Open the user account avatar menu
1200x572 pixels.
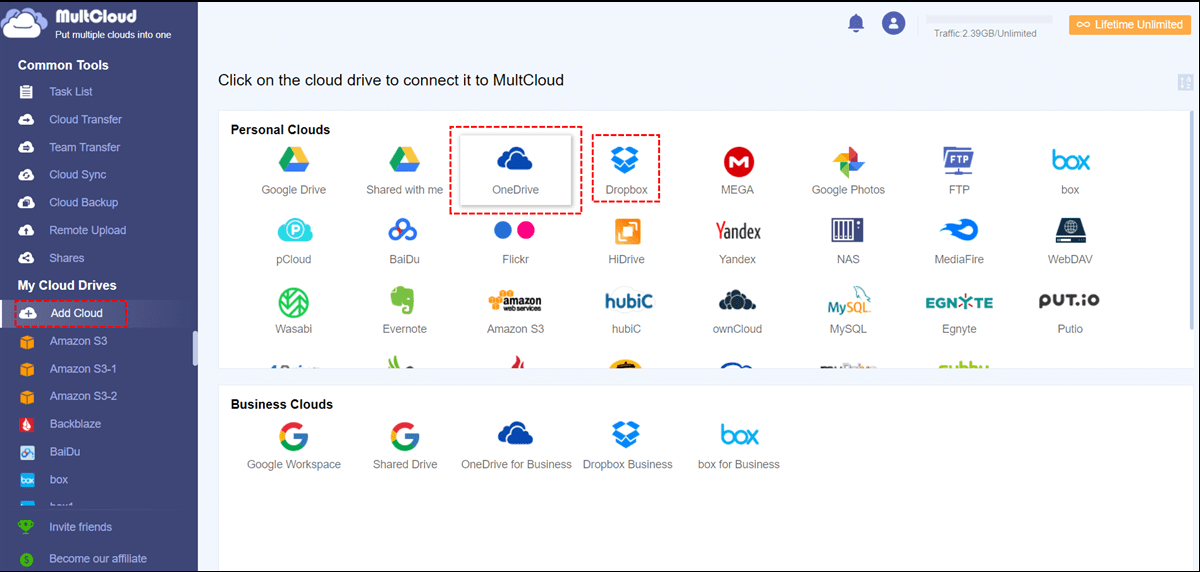pos(893,24)
